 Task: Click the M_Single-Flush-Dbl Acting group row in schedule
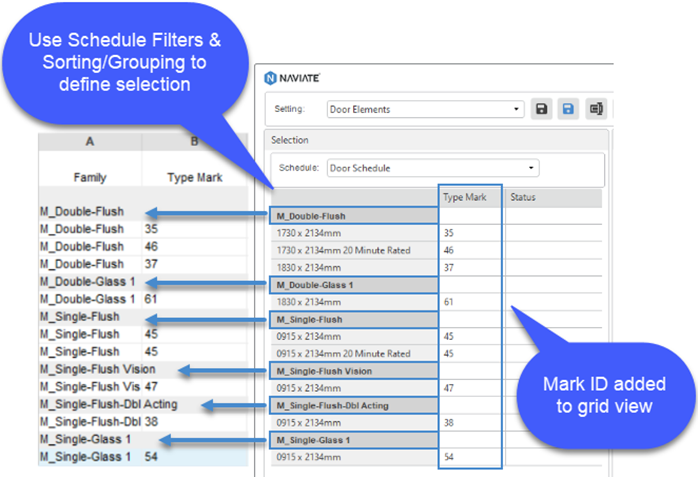click(143, 404)
